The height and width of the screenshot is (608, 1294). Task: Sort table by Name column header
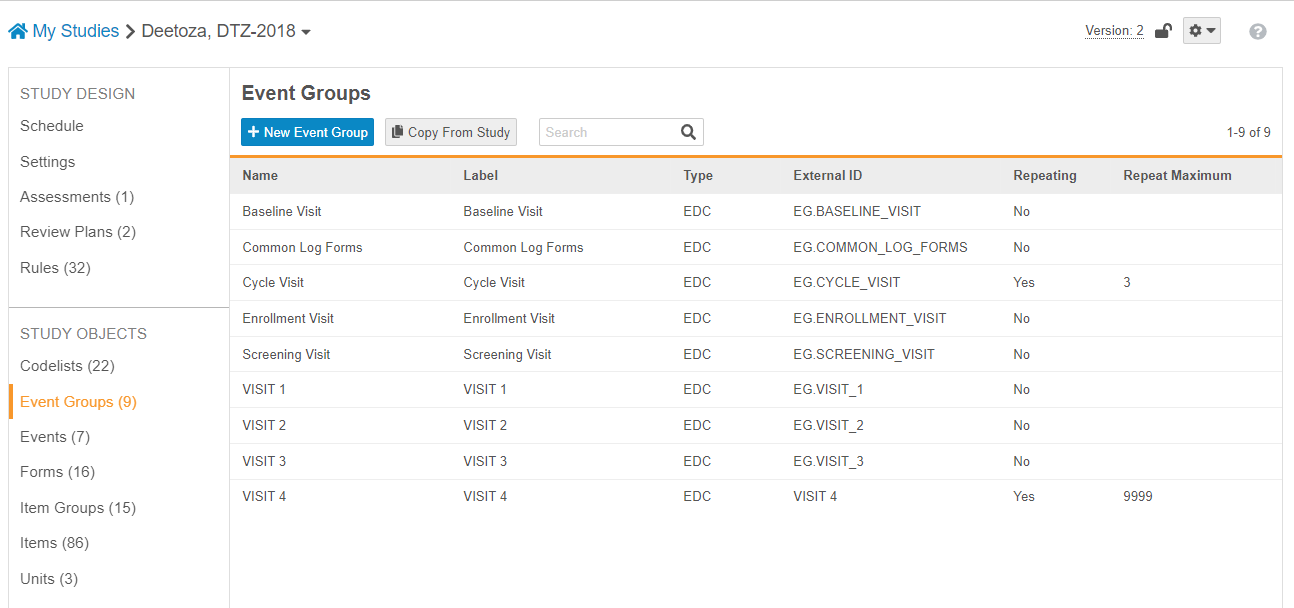pyautogui.click(x=260, y=175)
